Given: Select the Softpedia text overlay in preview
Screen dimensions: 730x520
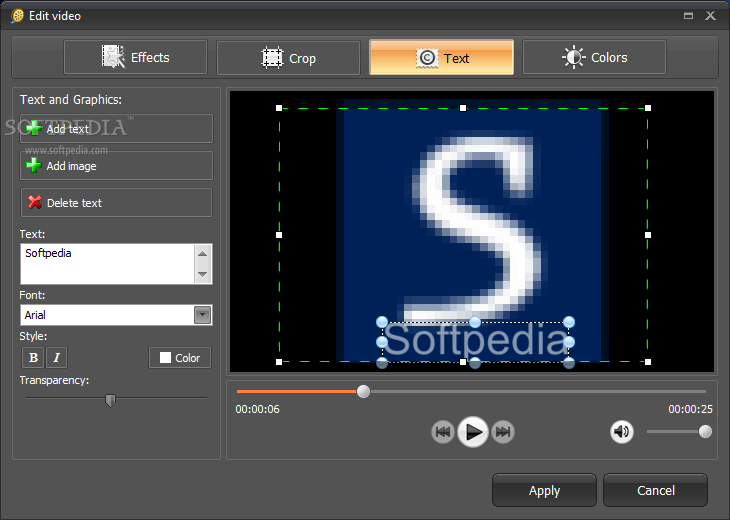Looking at the screenshot, I should (475, 341).
